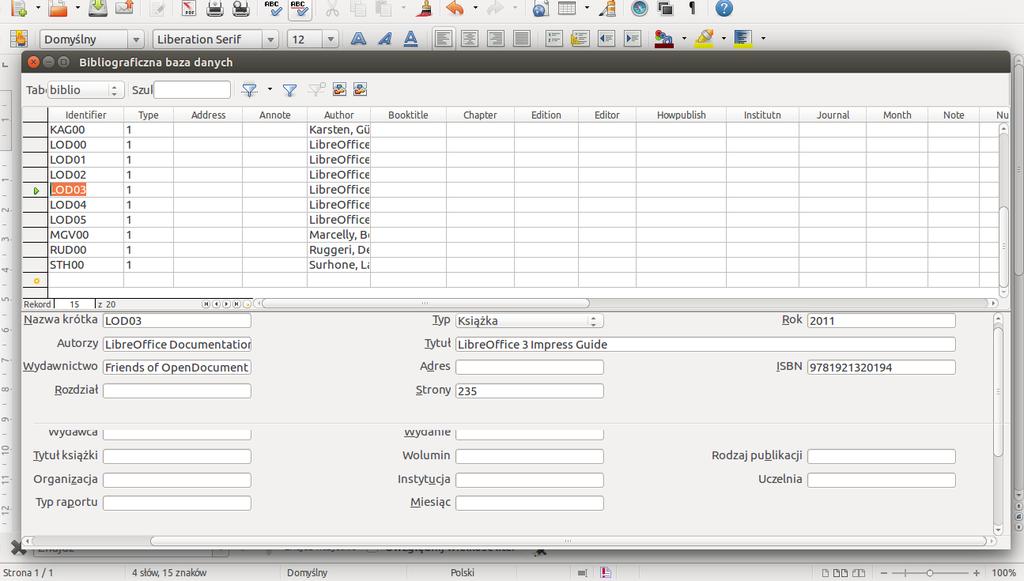This screenshot has width=1024, height=581.
Task: Apply the yellow highlighting color
Action: point(704,39)
